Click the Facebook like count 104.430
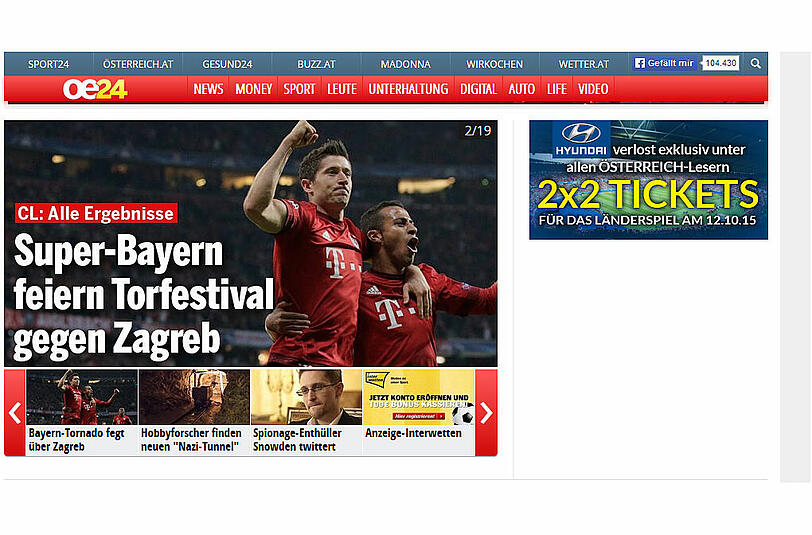812x535 pixels. 720,63
